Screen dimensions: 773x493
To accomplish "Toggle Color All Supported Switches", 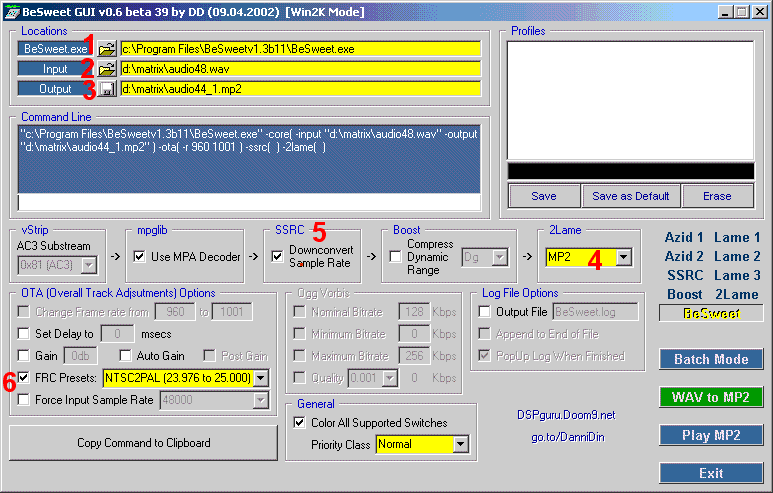I will 299,423.
